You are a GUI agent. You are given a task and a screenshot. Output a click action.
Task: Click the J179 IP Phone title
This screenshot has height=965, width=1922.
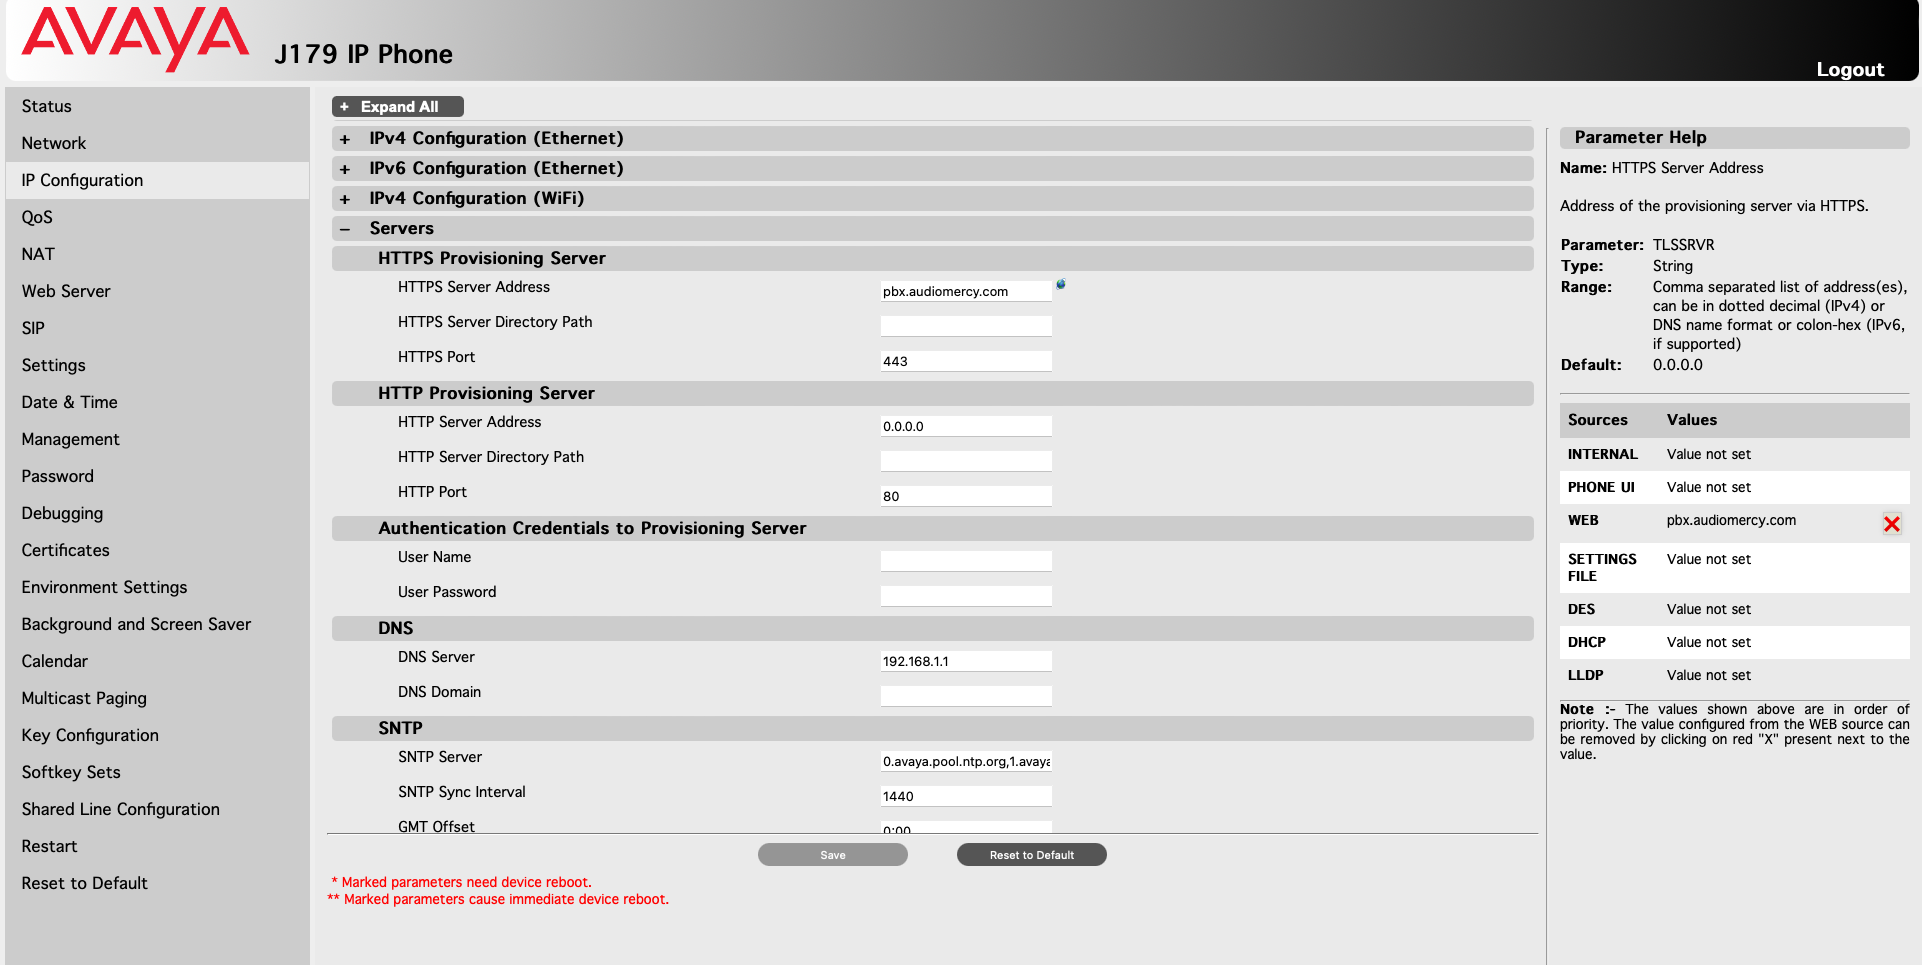[363, 54]
